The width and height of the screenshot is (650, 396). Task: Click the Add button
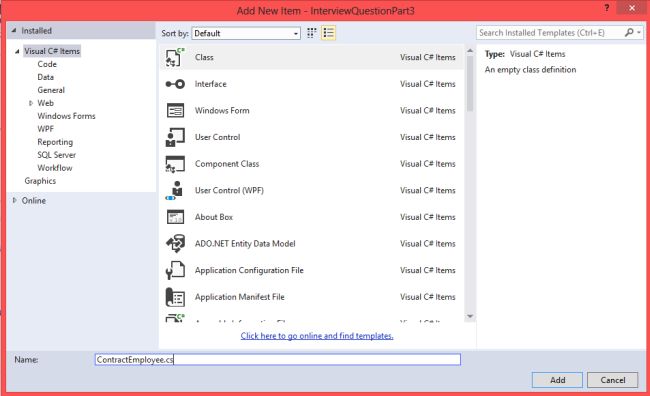click(x=557, y=380)
